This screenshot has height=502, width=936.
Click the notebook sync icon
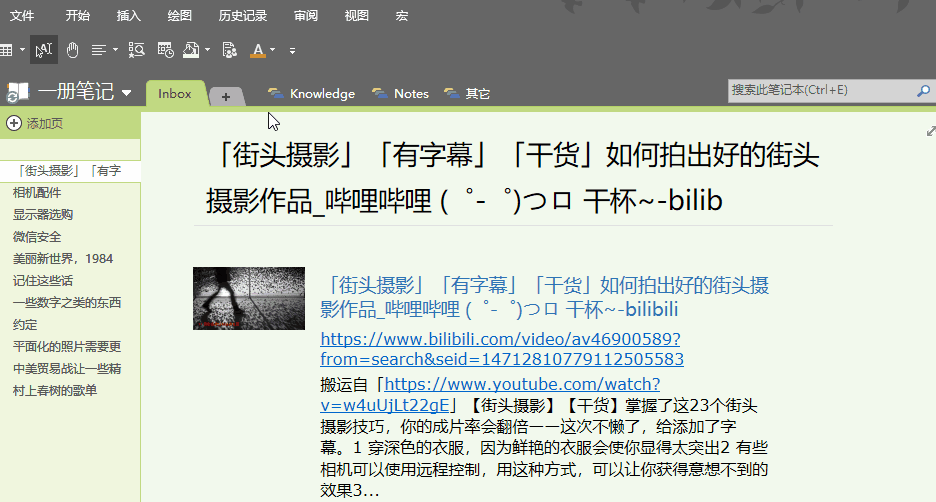17,93
